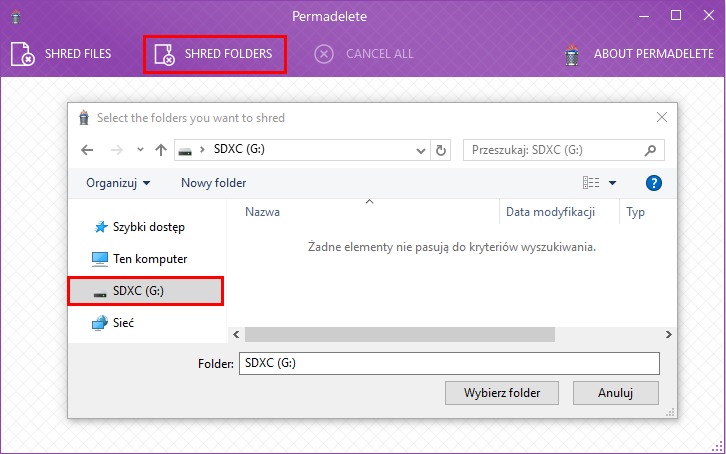Maximize the Permadelete window

[676, 16]
